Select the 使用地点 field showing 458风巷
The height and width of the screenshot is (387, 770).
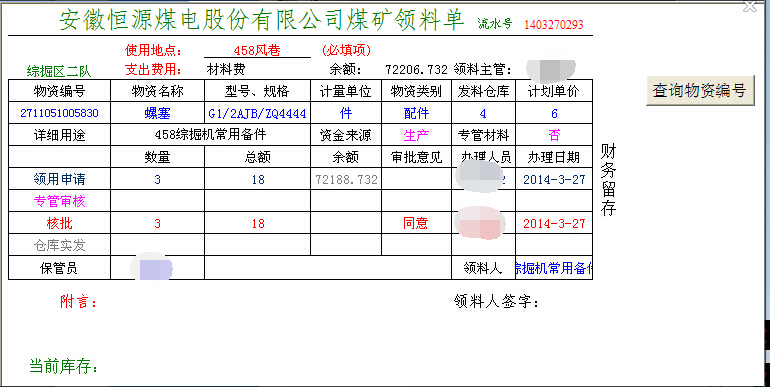click(257, 51)
